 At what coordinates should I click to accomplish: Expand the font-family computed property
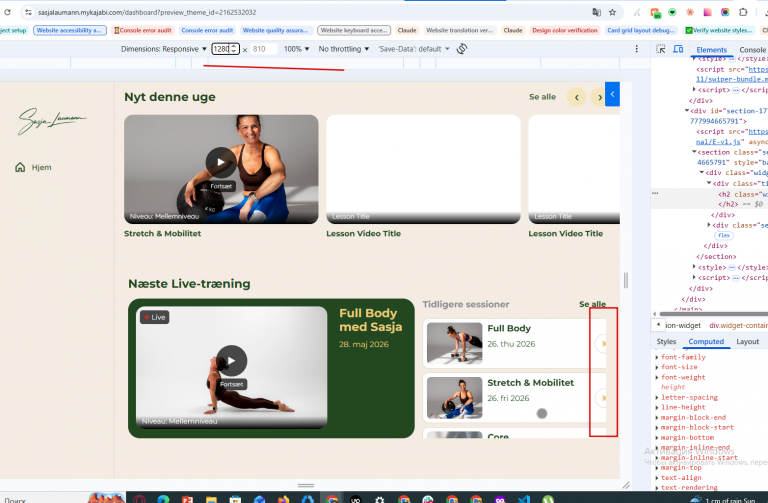(x=657, y=357)
